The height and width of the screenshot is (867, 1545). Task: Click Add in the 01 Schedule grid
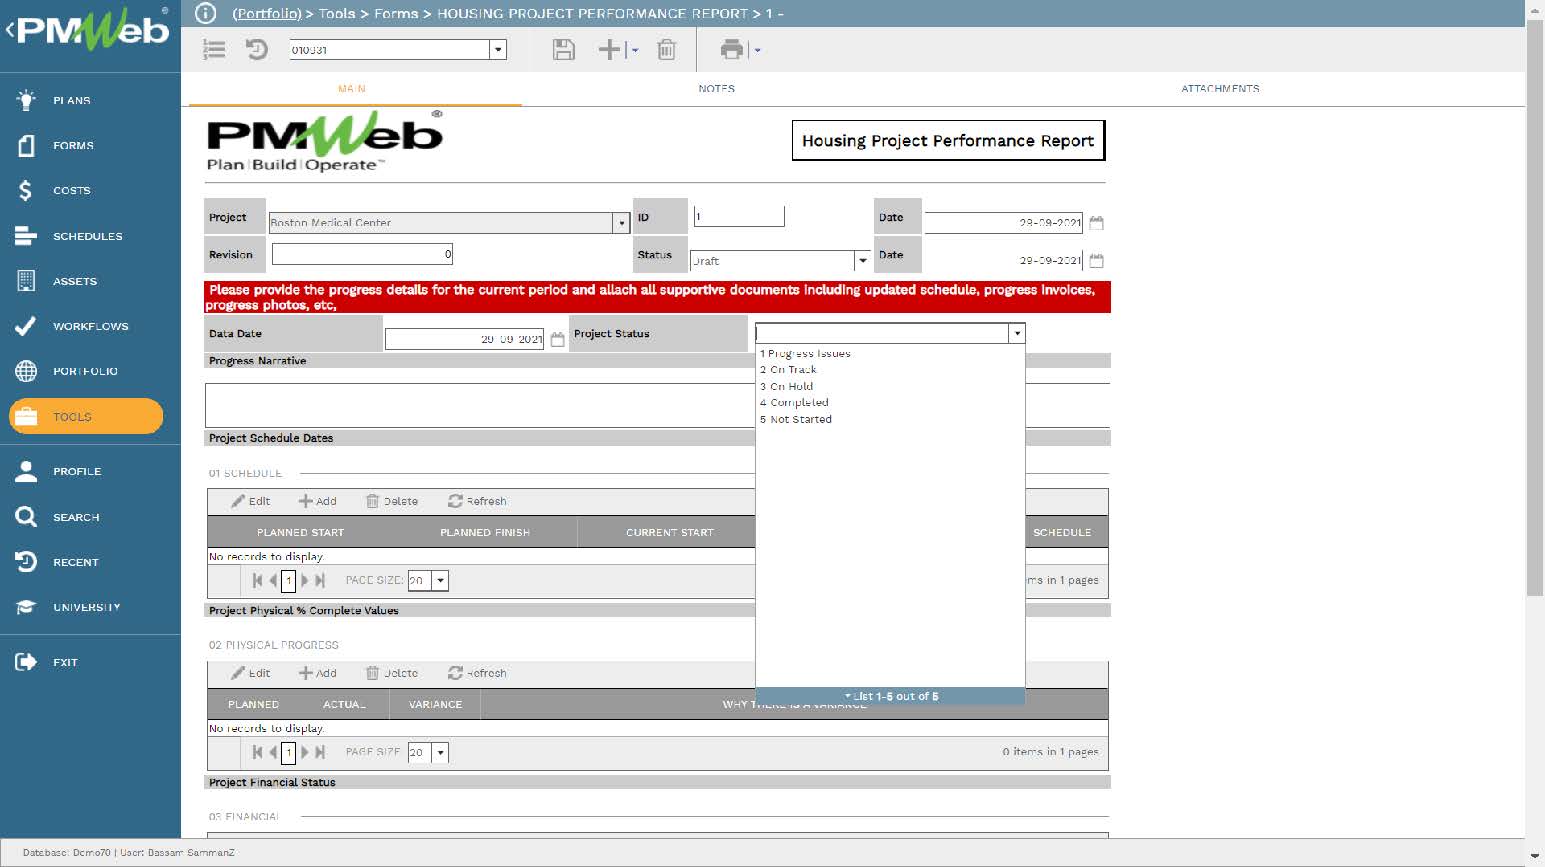(318, 501)
